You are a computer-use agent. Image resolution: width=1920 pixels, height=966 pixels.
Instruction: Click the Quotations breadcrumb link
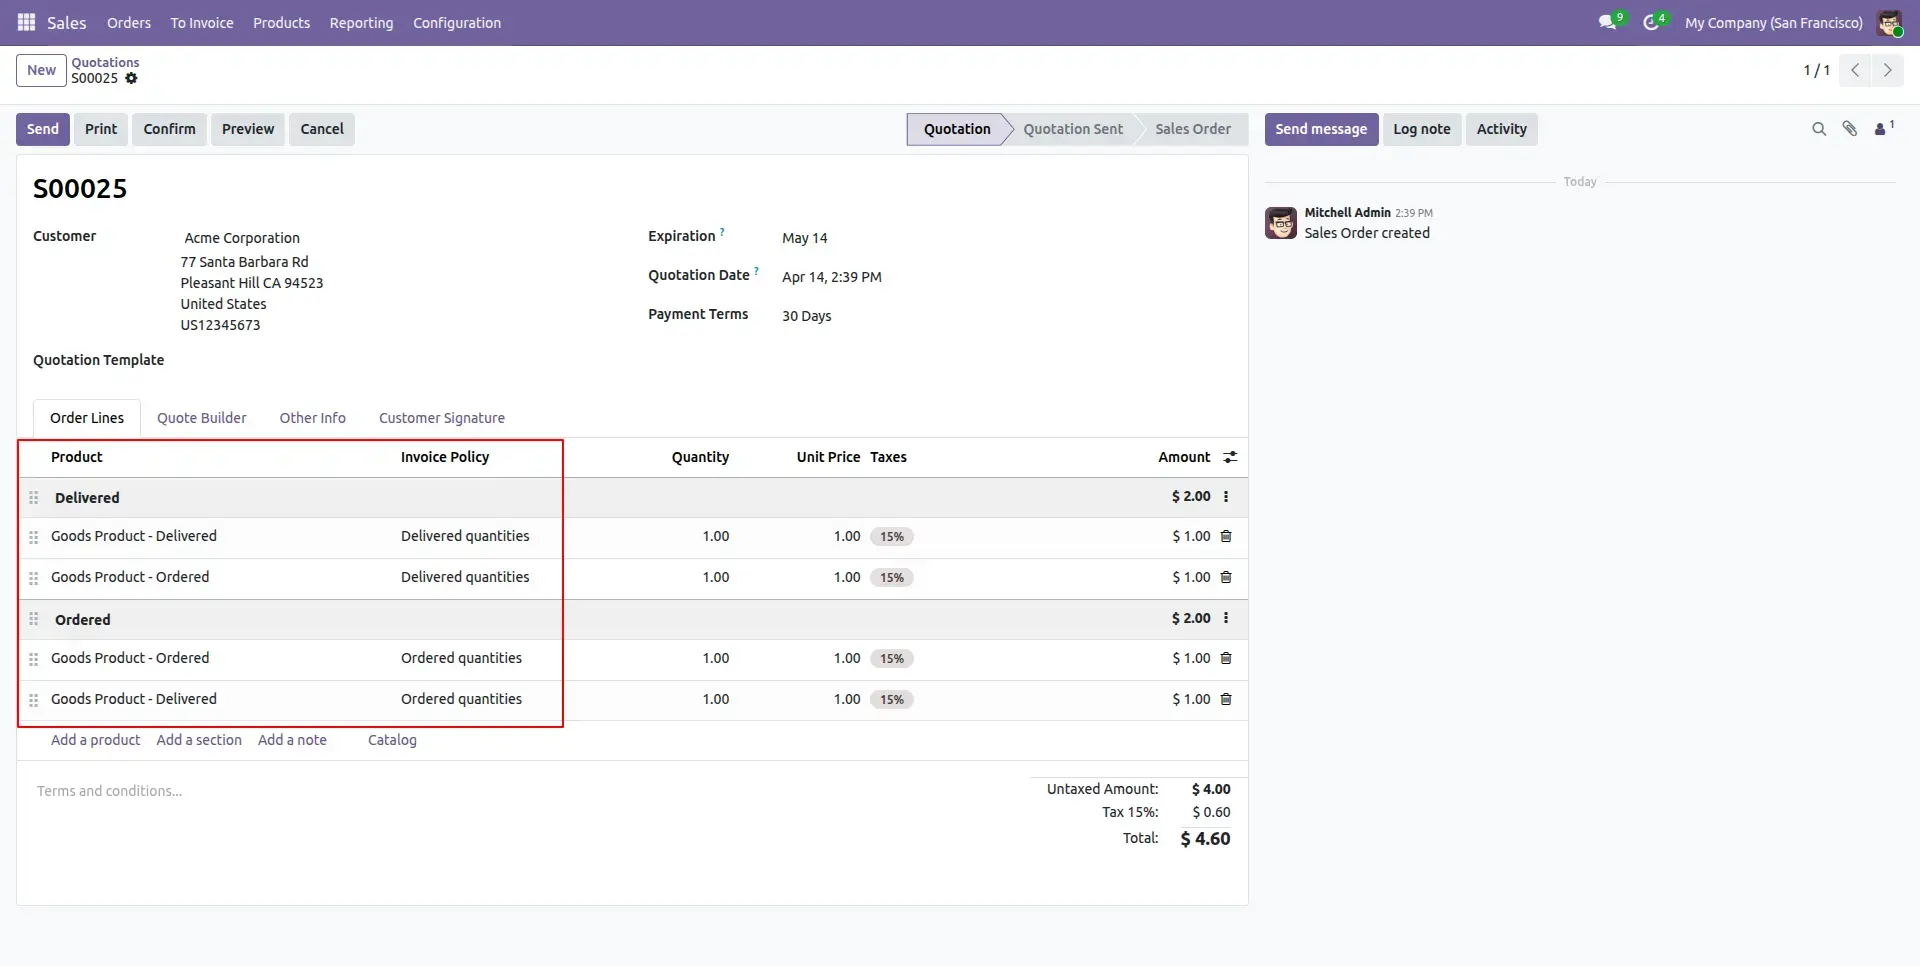click(x=105, y=62)
